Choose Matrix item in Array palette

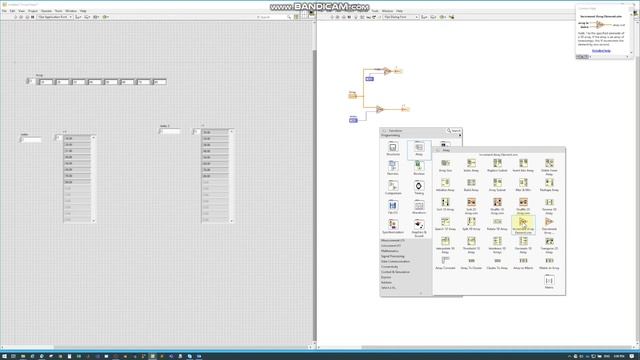pos(549,282)
